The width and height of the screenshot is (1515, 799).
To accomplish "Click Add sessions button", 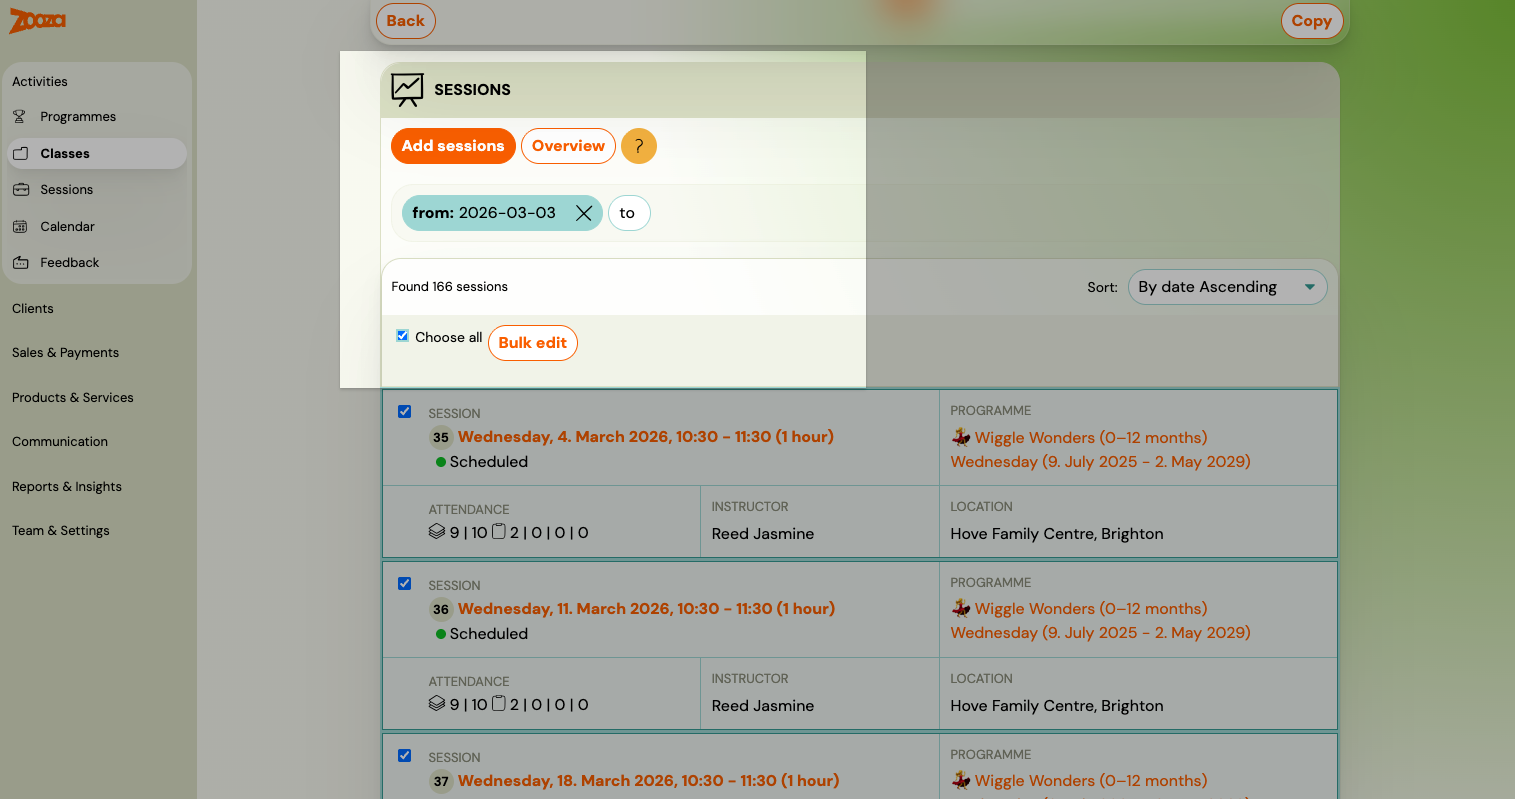I will pyautogui.click(x=453, y=146).
